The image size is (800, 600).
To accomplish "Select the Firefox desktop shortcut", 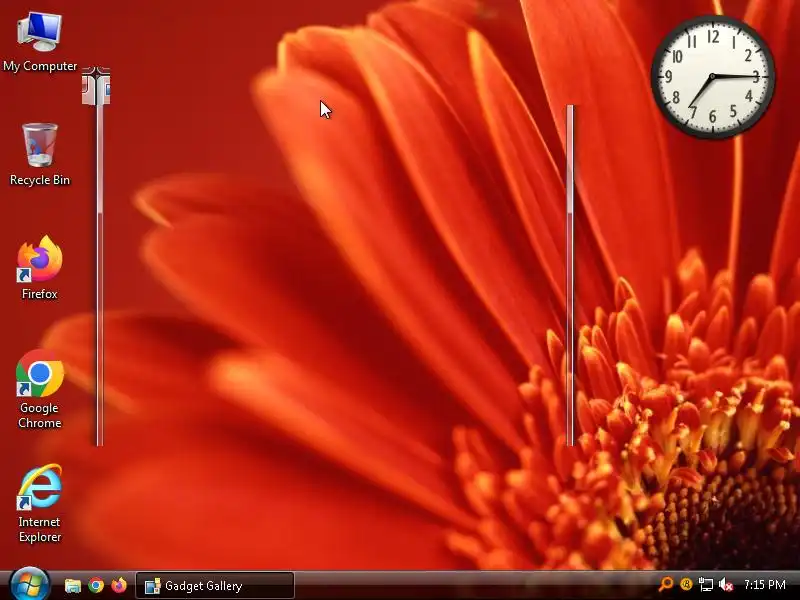I will (x=40, y=267).
